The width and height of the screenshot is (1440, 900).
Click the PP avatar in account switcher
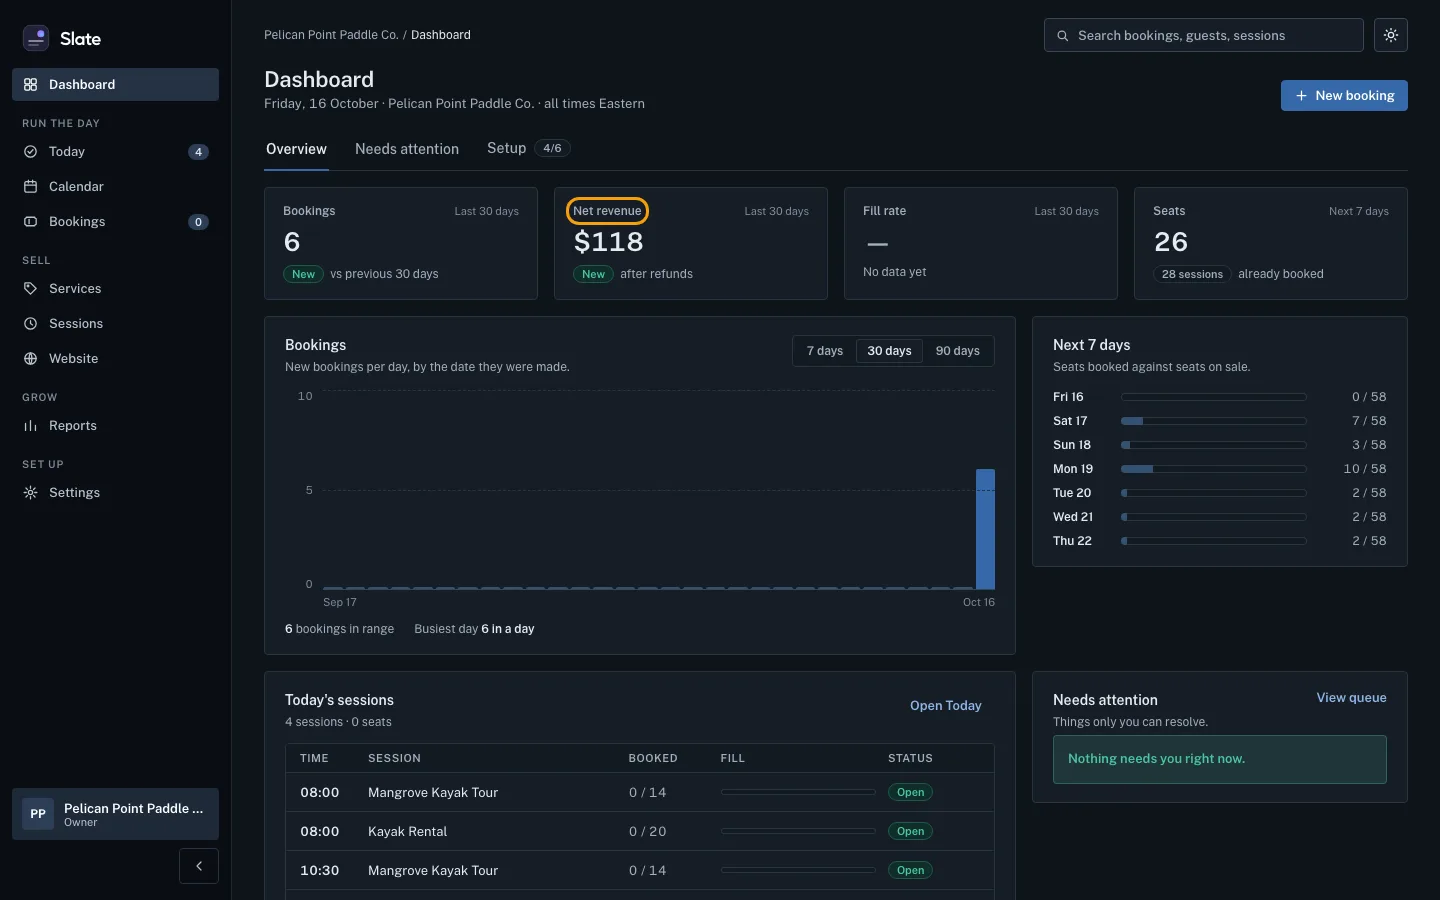[x=38, y=814]
